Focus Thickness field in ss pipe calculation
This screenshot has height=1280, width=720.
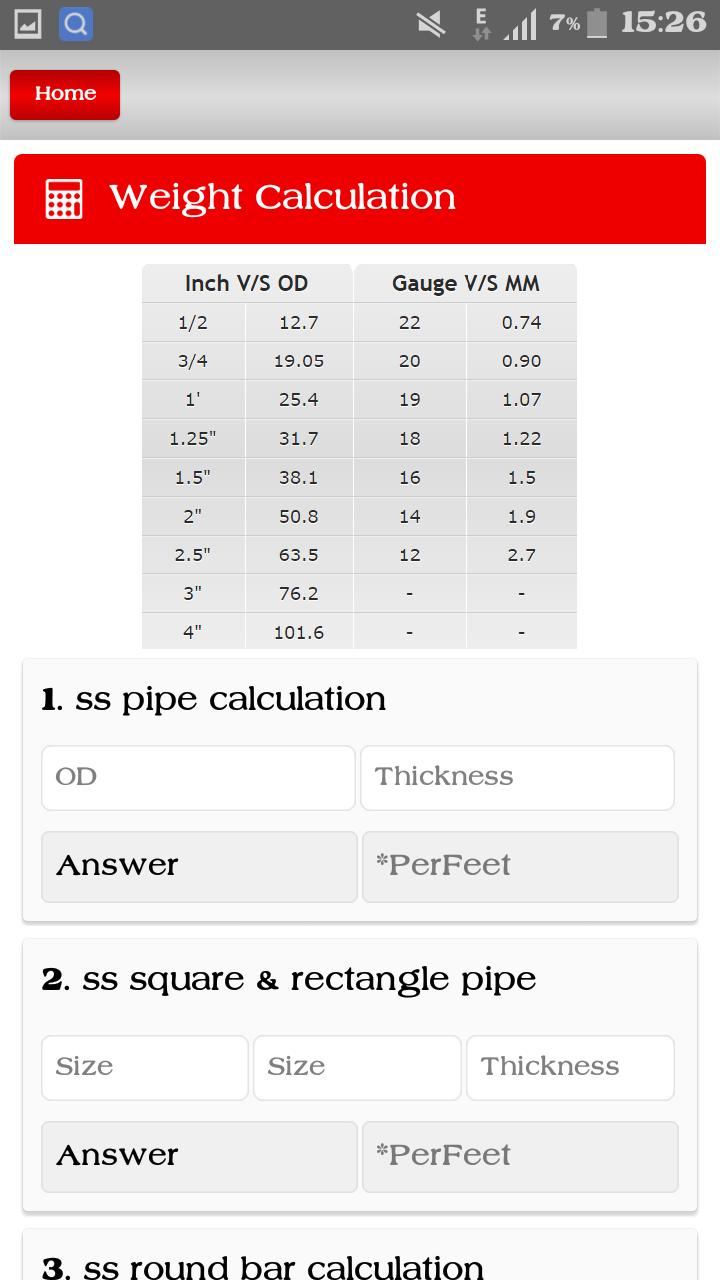click(517, 777)
